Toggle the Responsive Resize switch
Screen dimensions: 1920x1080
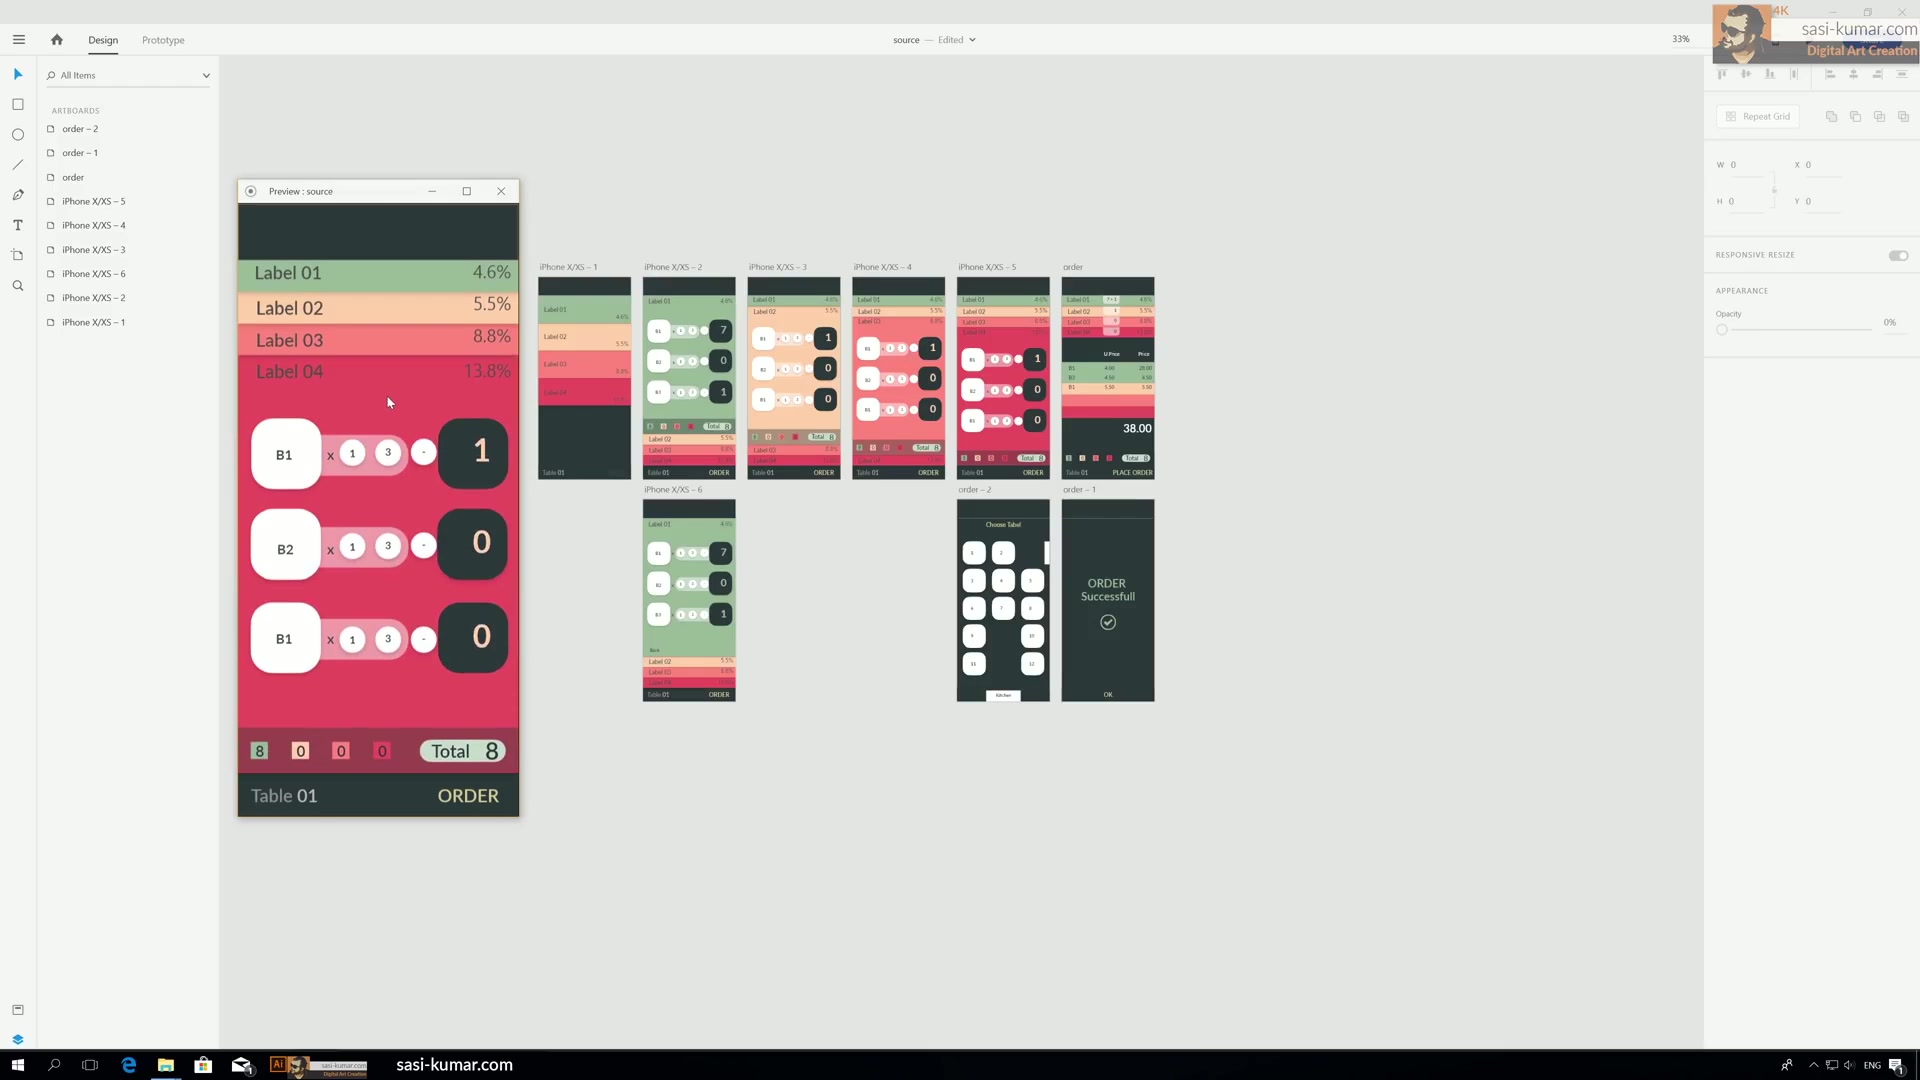click(x=1898, y=255)
